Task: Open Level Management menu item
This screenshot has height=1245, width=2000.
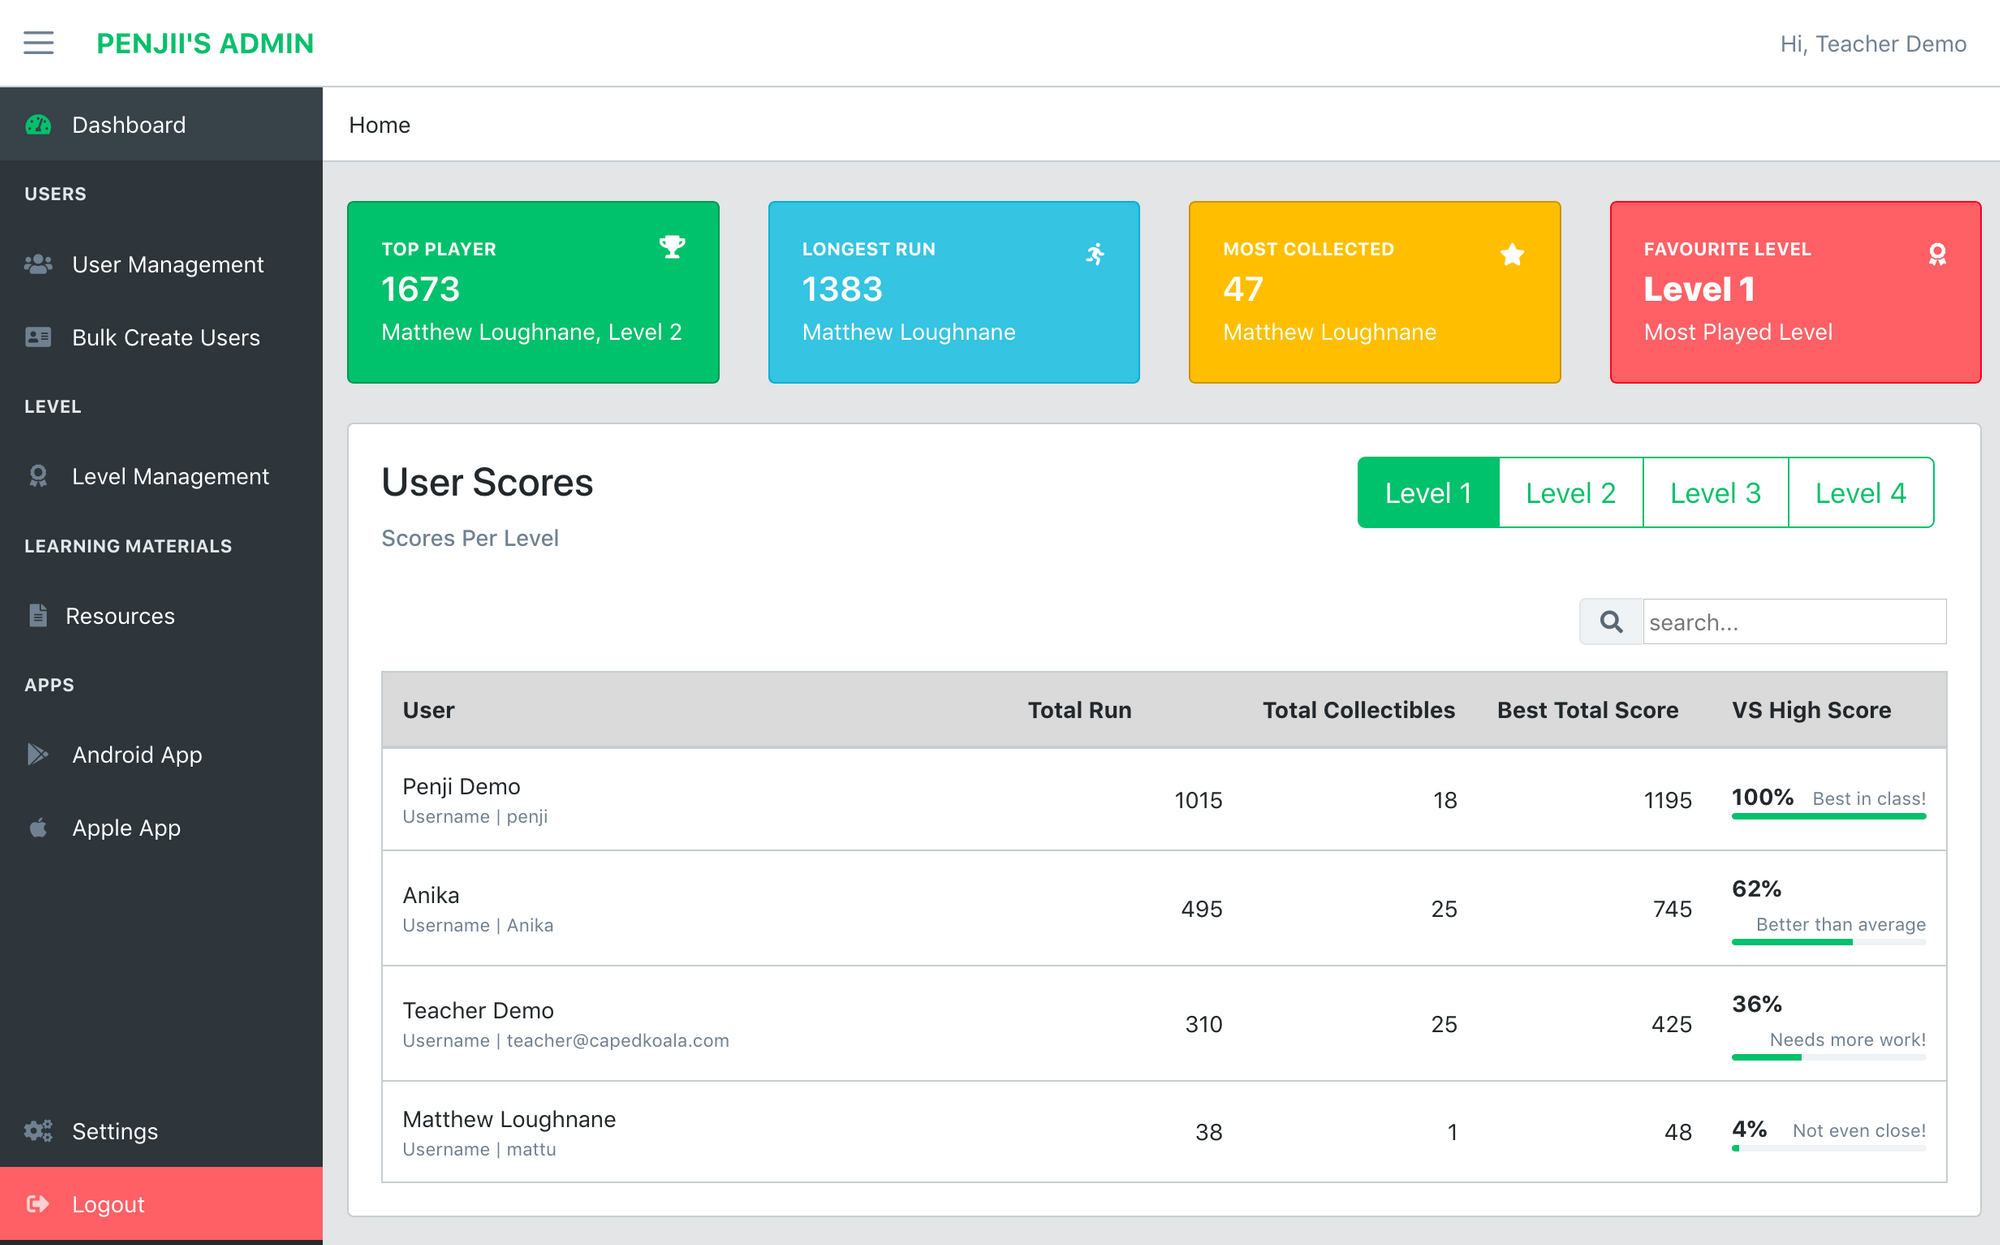Action: click(x=161, y=476)
